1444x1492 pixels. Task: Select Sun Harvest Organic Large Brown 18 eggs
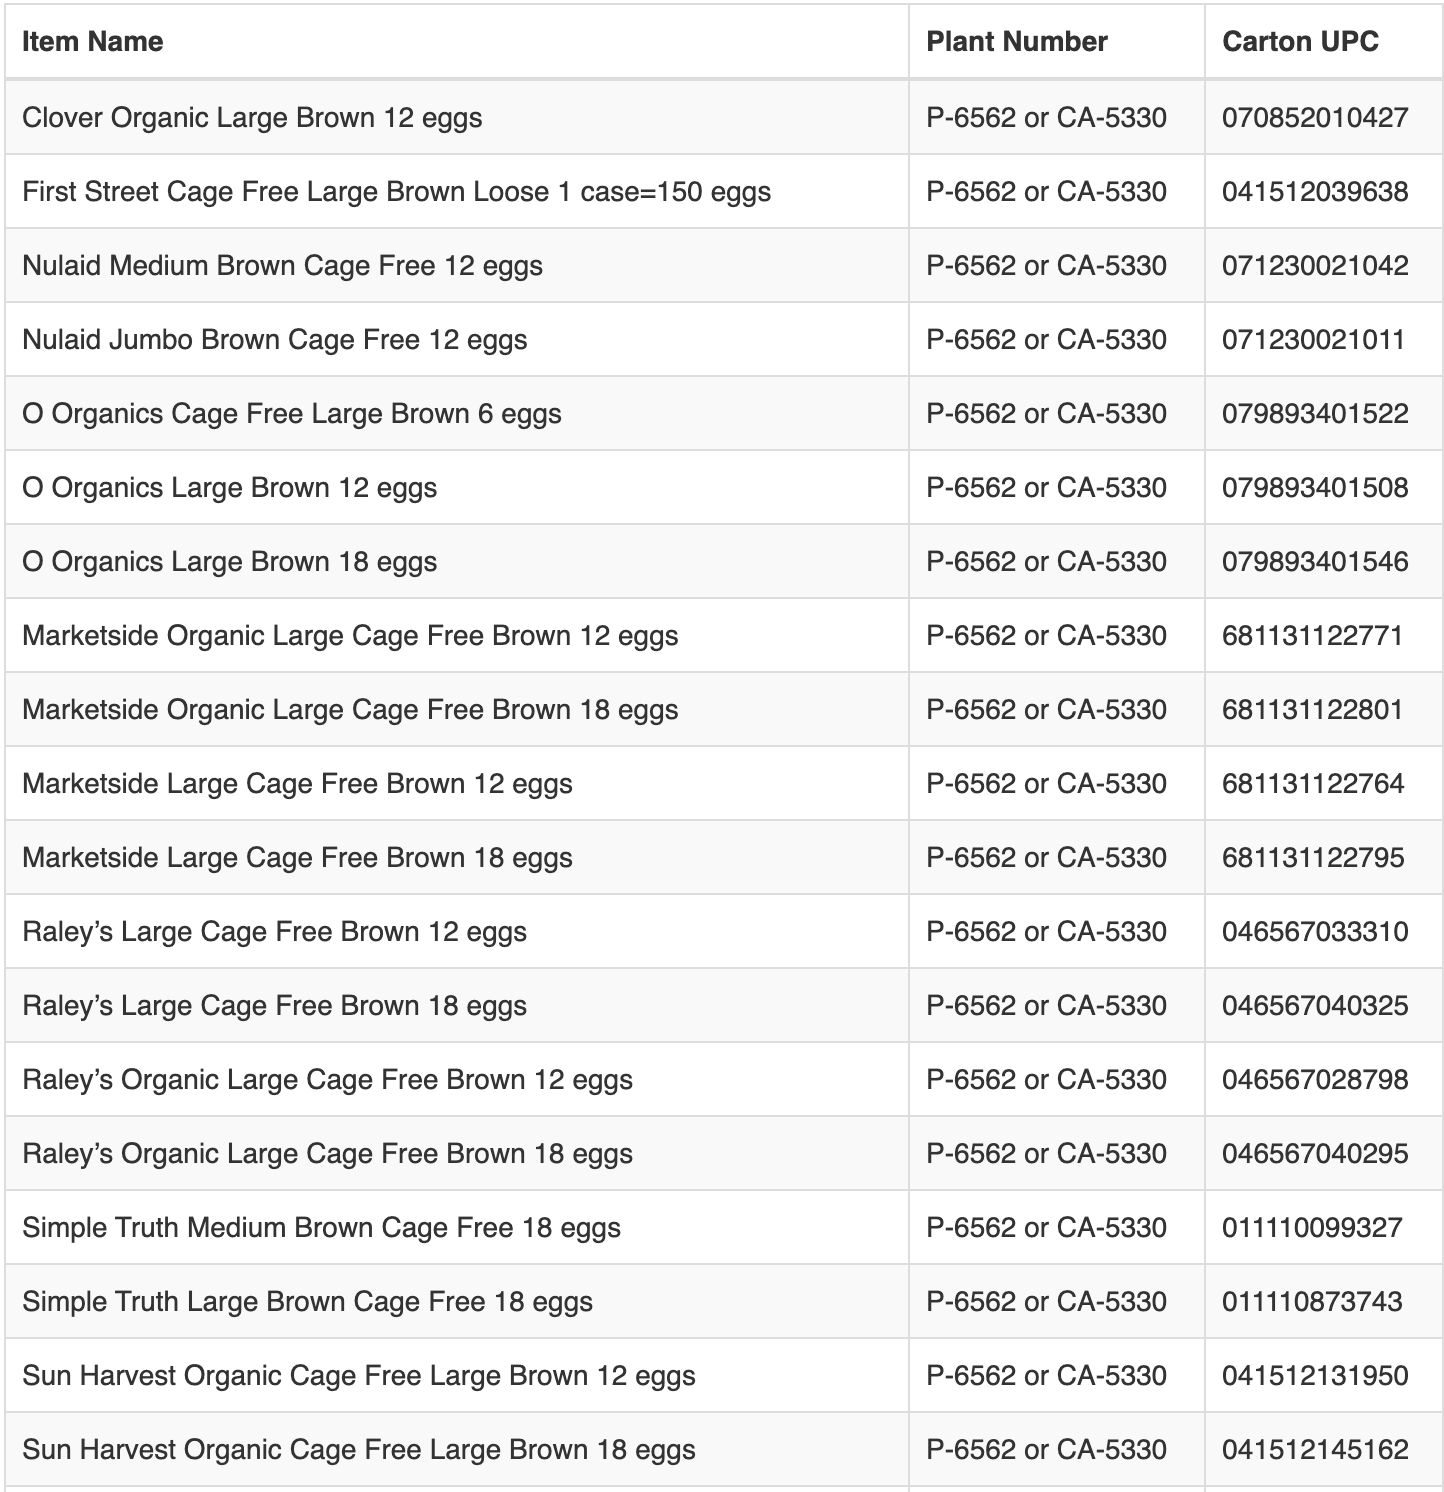tap(358, 1450)
